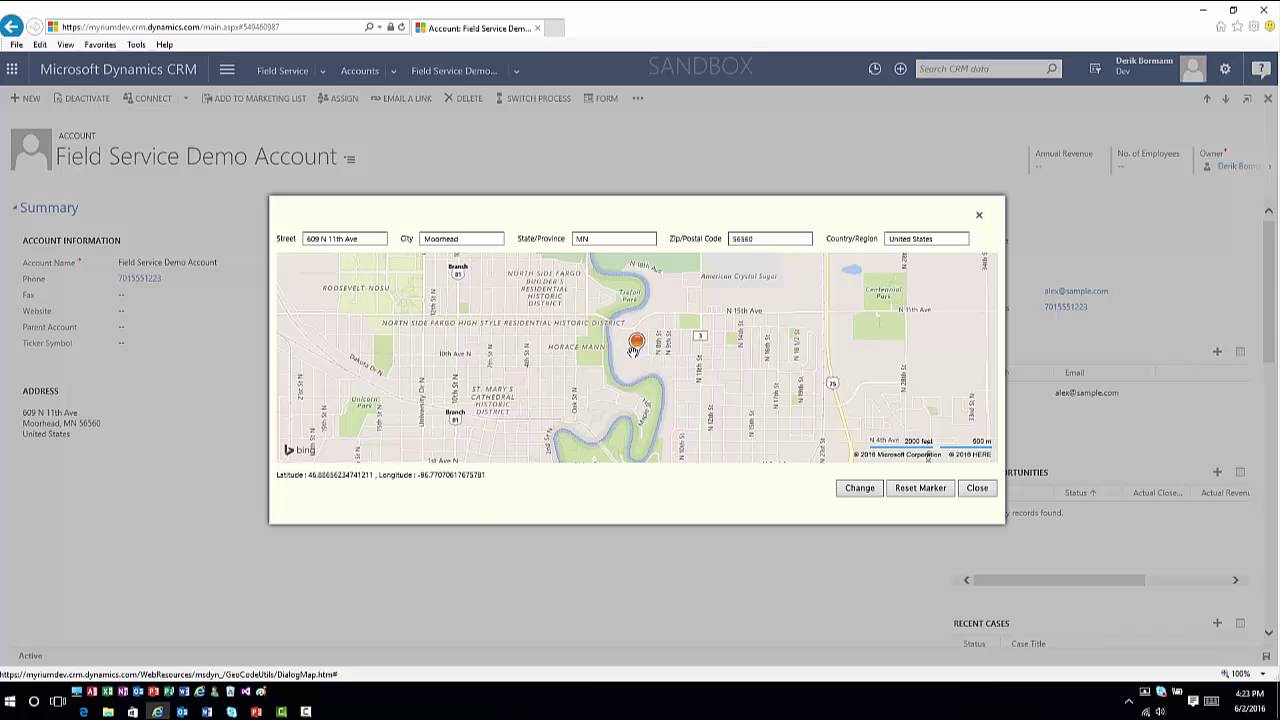The height and width of the screenshot is (720, 1280).
Task: Open advanced find filter icon
Action: (x=1095, y=69)
